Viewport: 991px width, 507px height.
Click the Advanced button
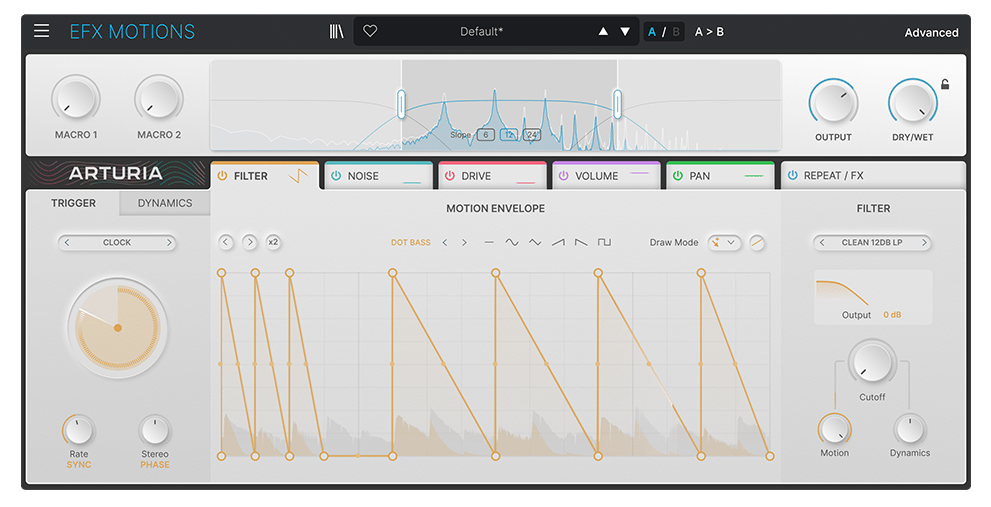click(931, 32)
